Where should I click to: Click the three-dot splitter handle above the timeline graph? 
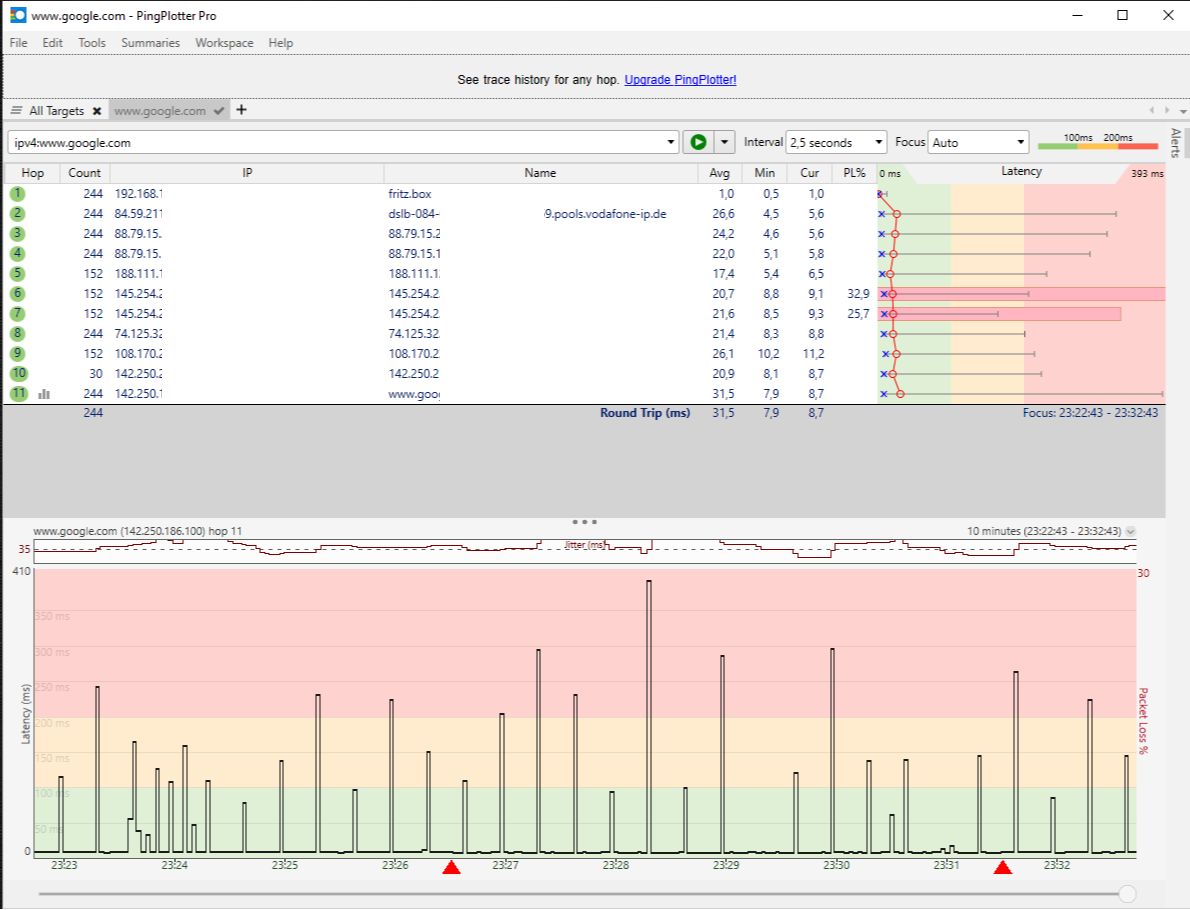coord(584,522)
